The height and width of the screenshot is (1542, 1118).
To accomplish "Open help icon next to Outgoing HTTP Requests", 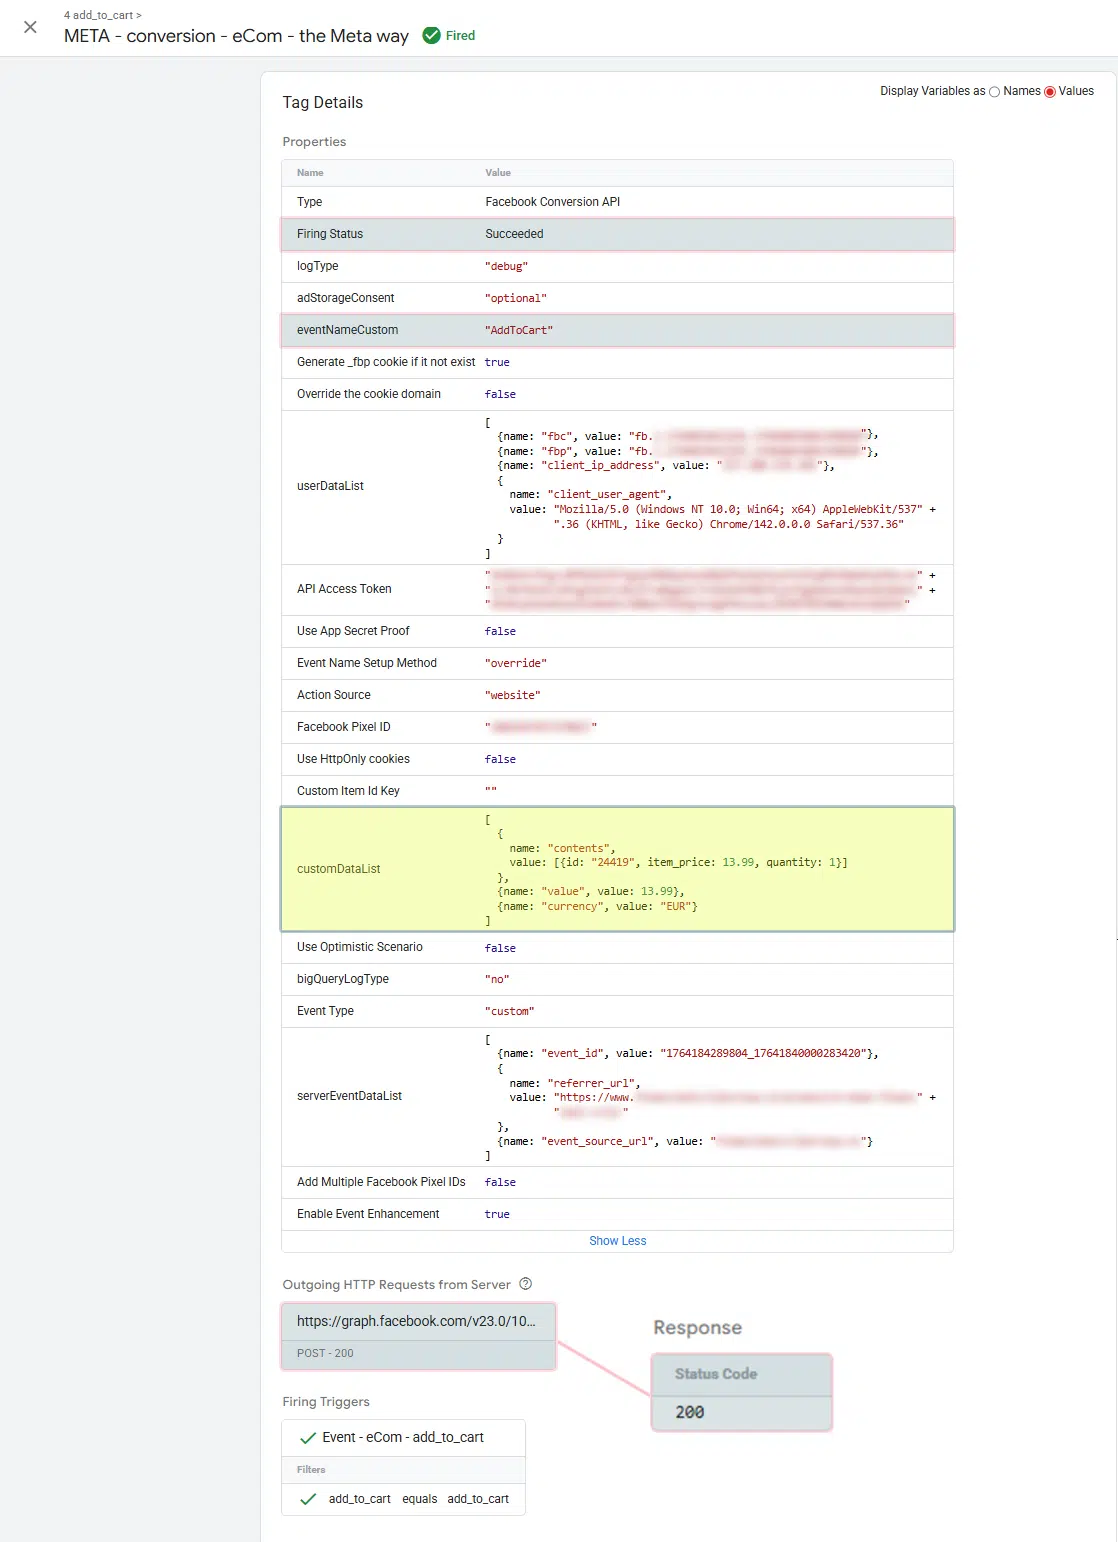I will (525, 1284).
